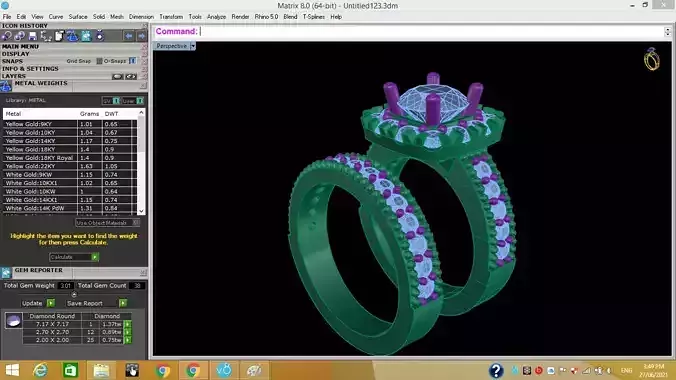
Task: Collapse the gem totals with small up arrow
Action: pos(74,294)
